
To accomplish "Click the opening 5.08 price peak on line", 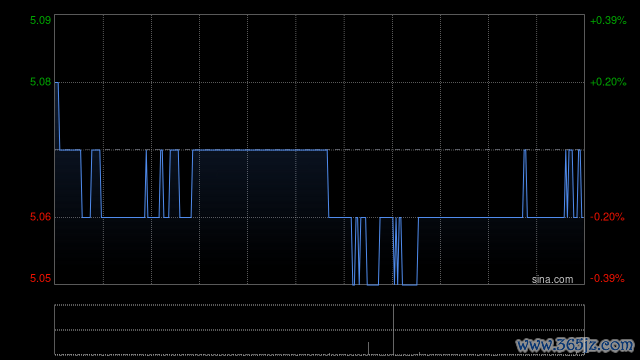I will (57, 83).
